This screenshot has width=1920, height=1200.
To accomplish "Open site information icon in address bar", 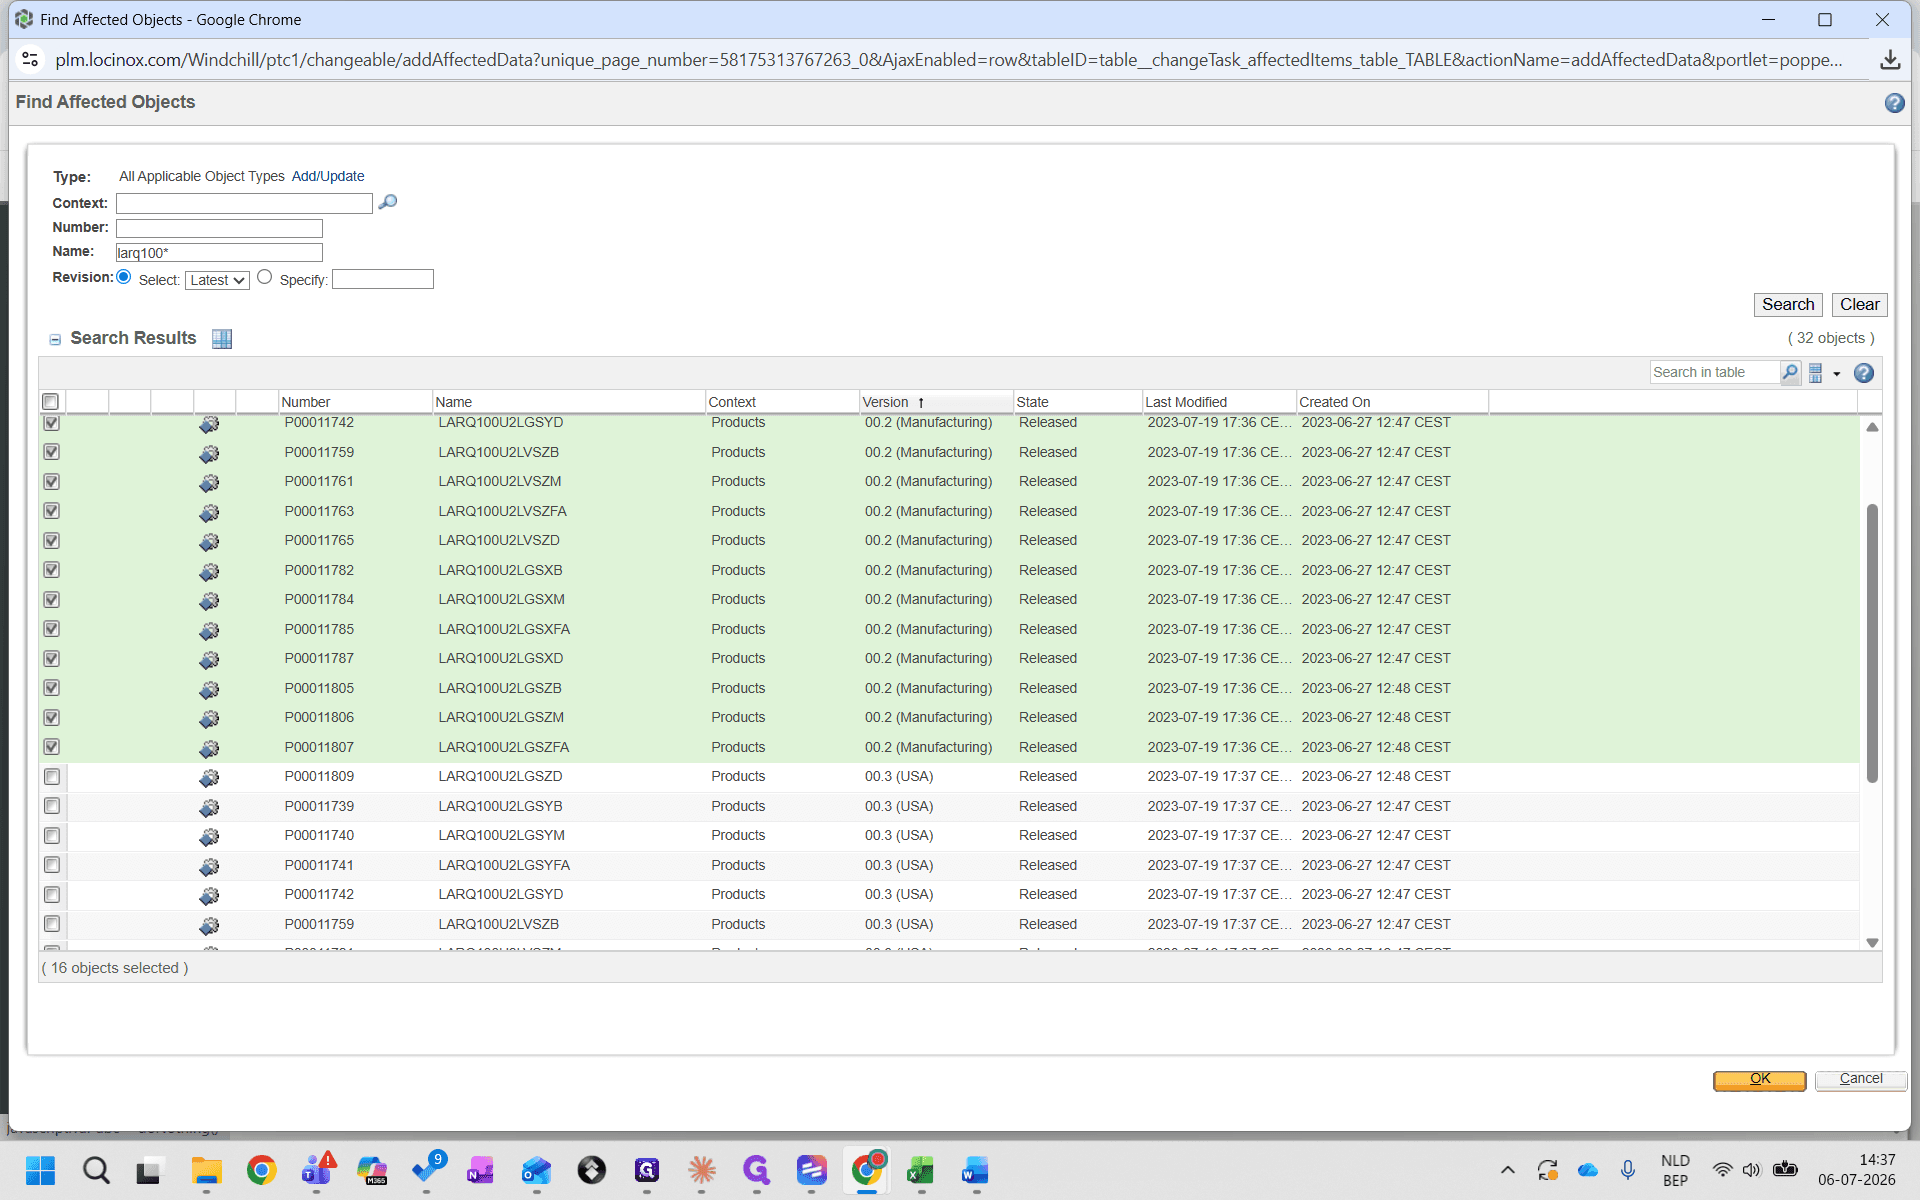I will click(x=30, y=60).
